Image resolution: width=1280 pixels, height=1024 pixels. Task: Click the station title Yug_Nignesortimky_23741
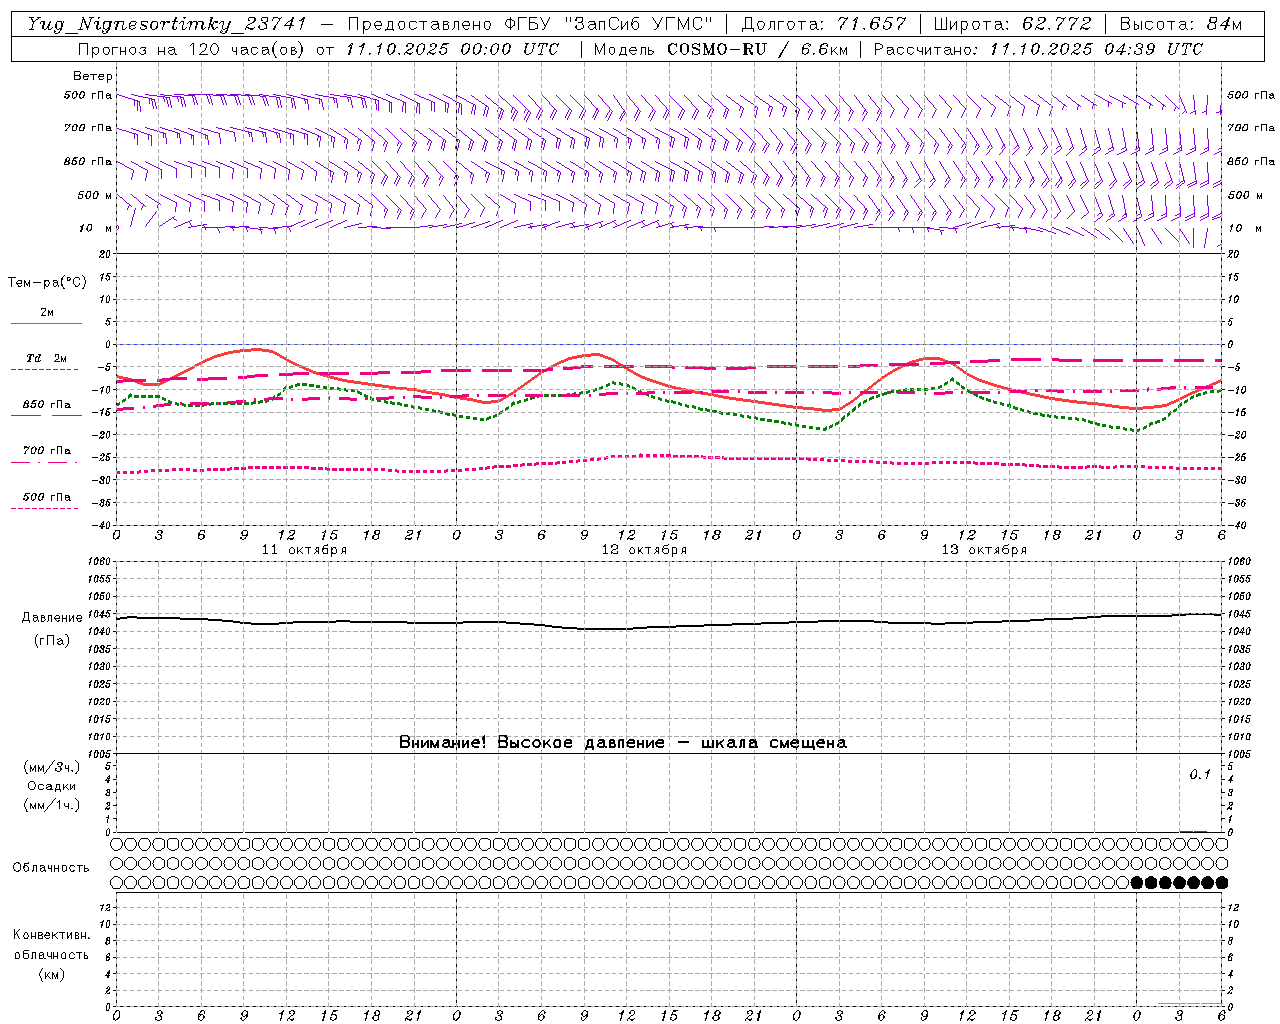tap(167, 25)
